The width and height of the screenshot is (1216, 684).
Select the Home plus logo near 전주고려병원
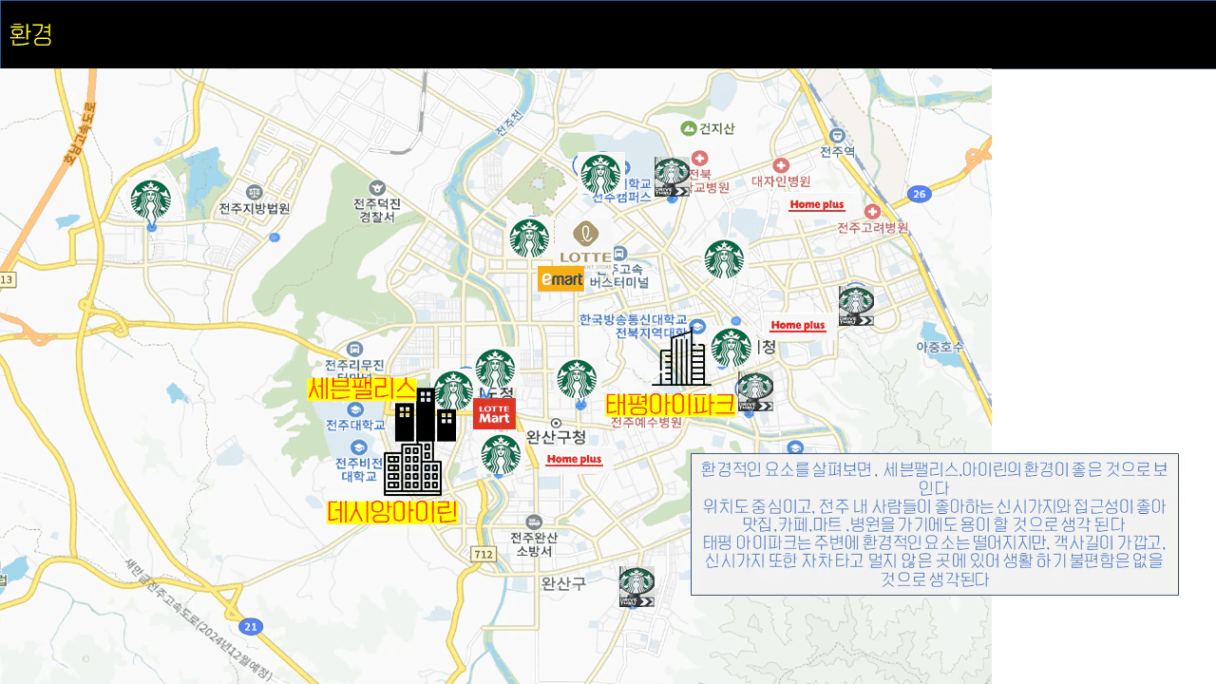click(817, 204)
